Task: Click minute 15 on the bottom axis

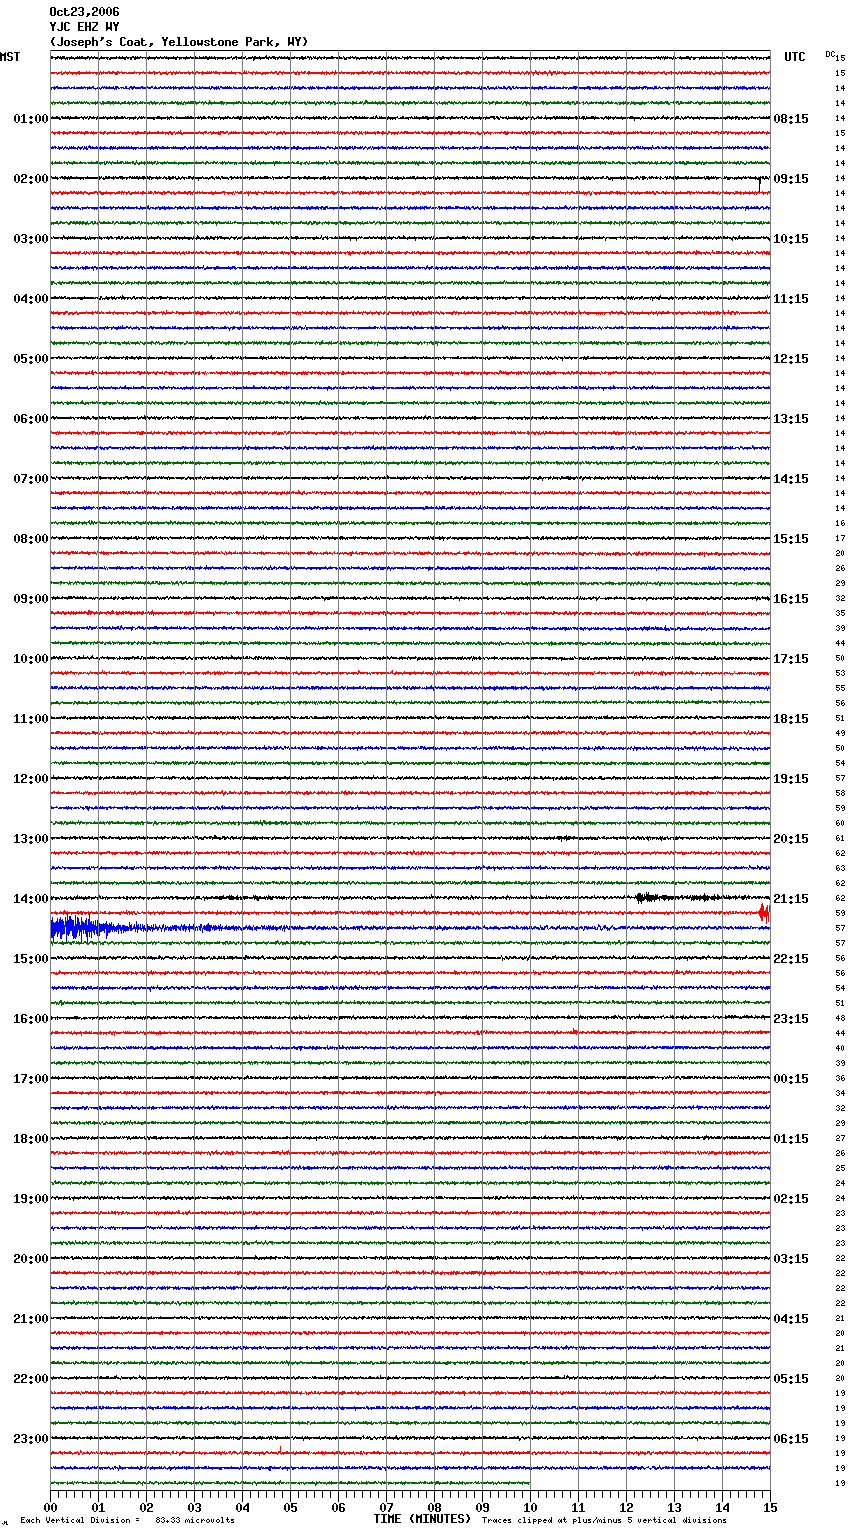Action: pos(770,1507)
